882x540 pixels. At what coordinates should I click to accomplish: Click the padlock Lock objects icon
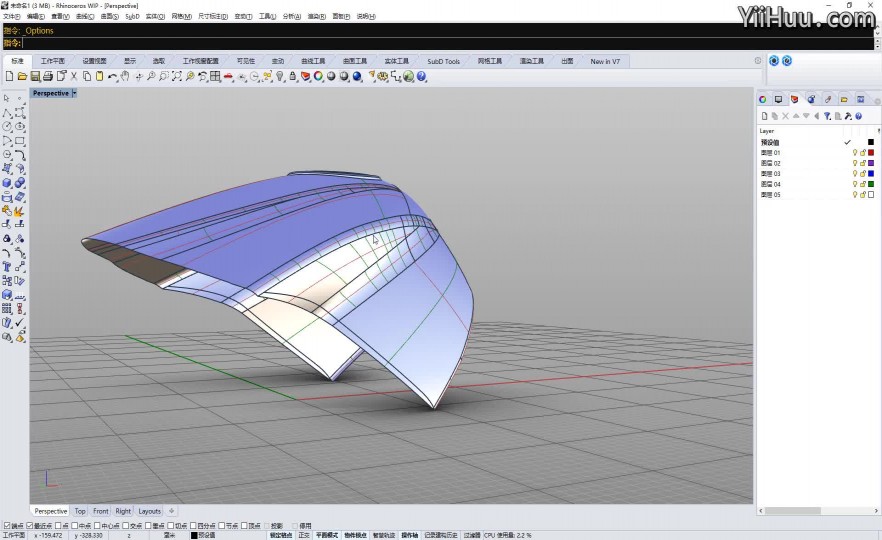pyautogui.click(x=292, y=76)
